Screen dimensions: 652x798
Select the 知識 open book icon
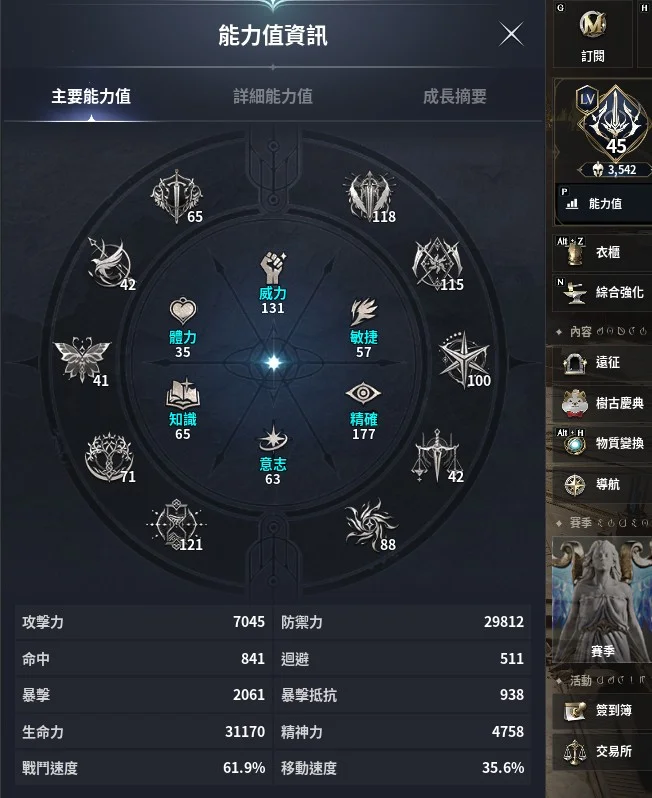point(183,393)
